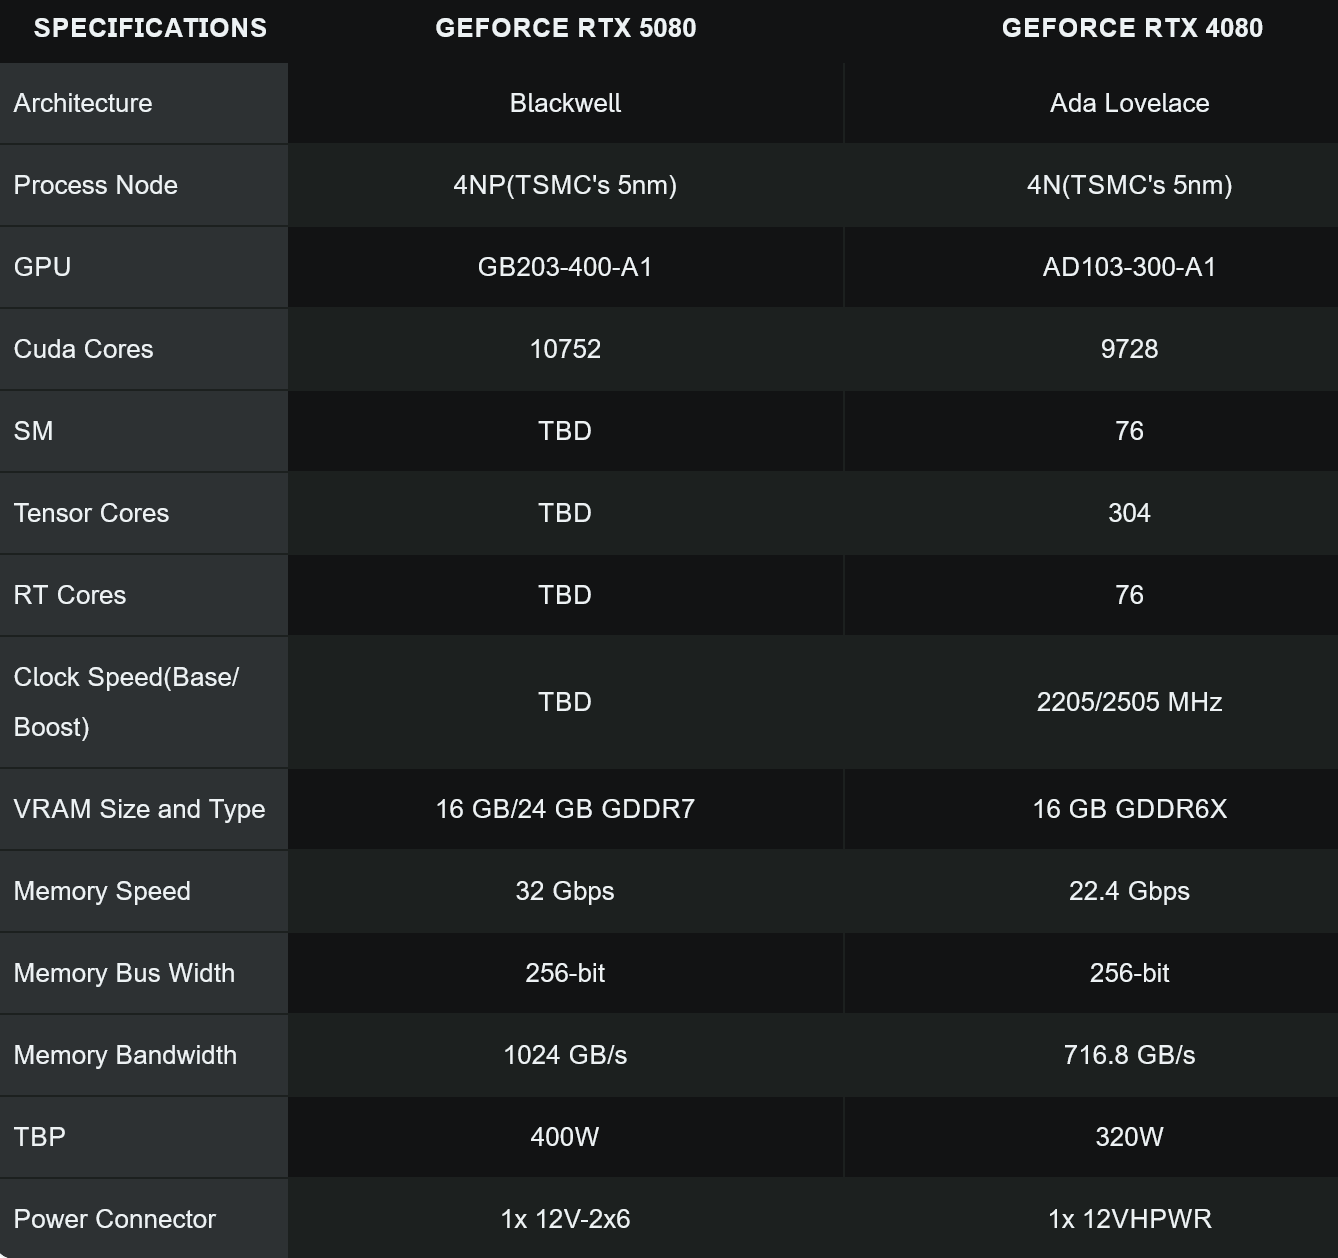Click the Architecture row label

pos(83,103)
